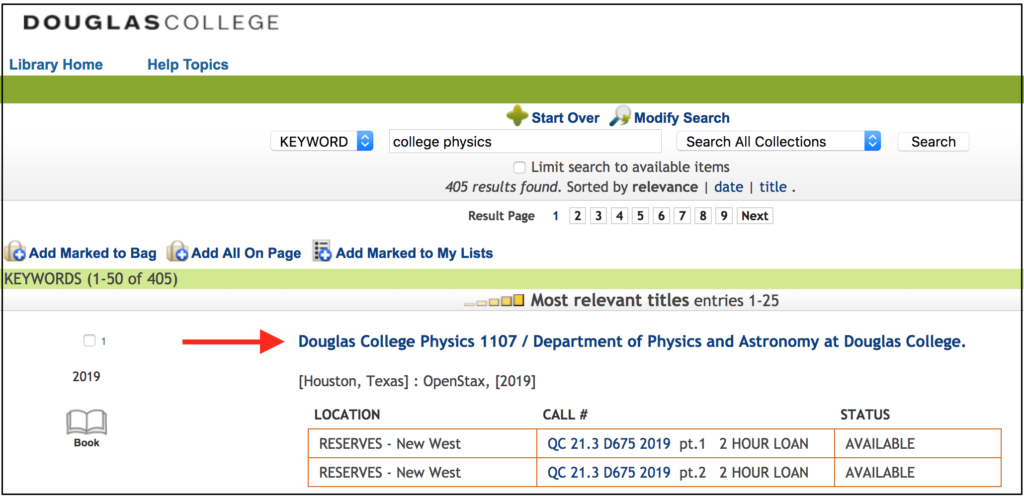Screen dimensions: 1024x499
Task: Click the Next results page button
Action: click(x=755, y=216)
